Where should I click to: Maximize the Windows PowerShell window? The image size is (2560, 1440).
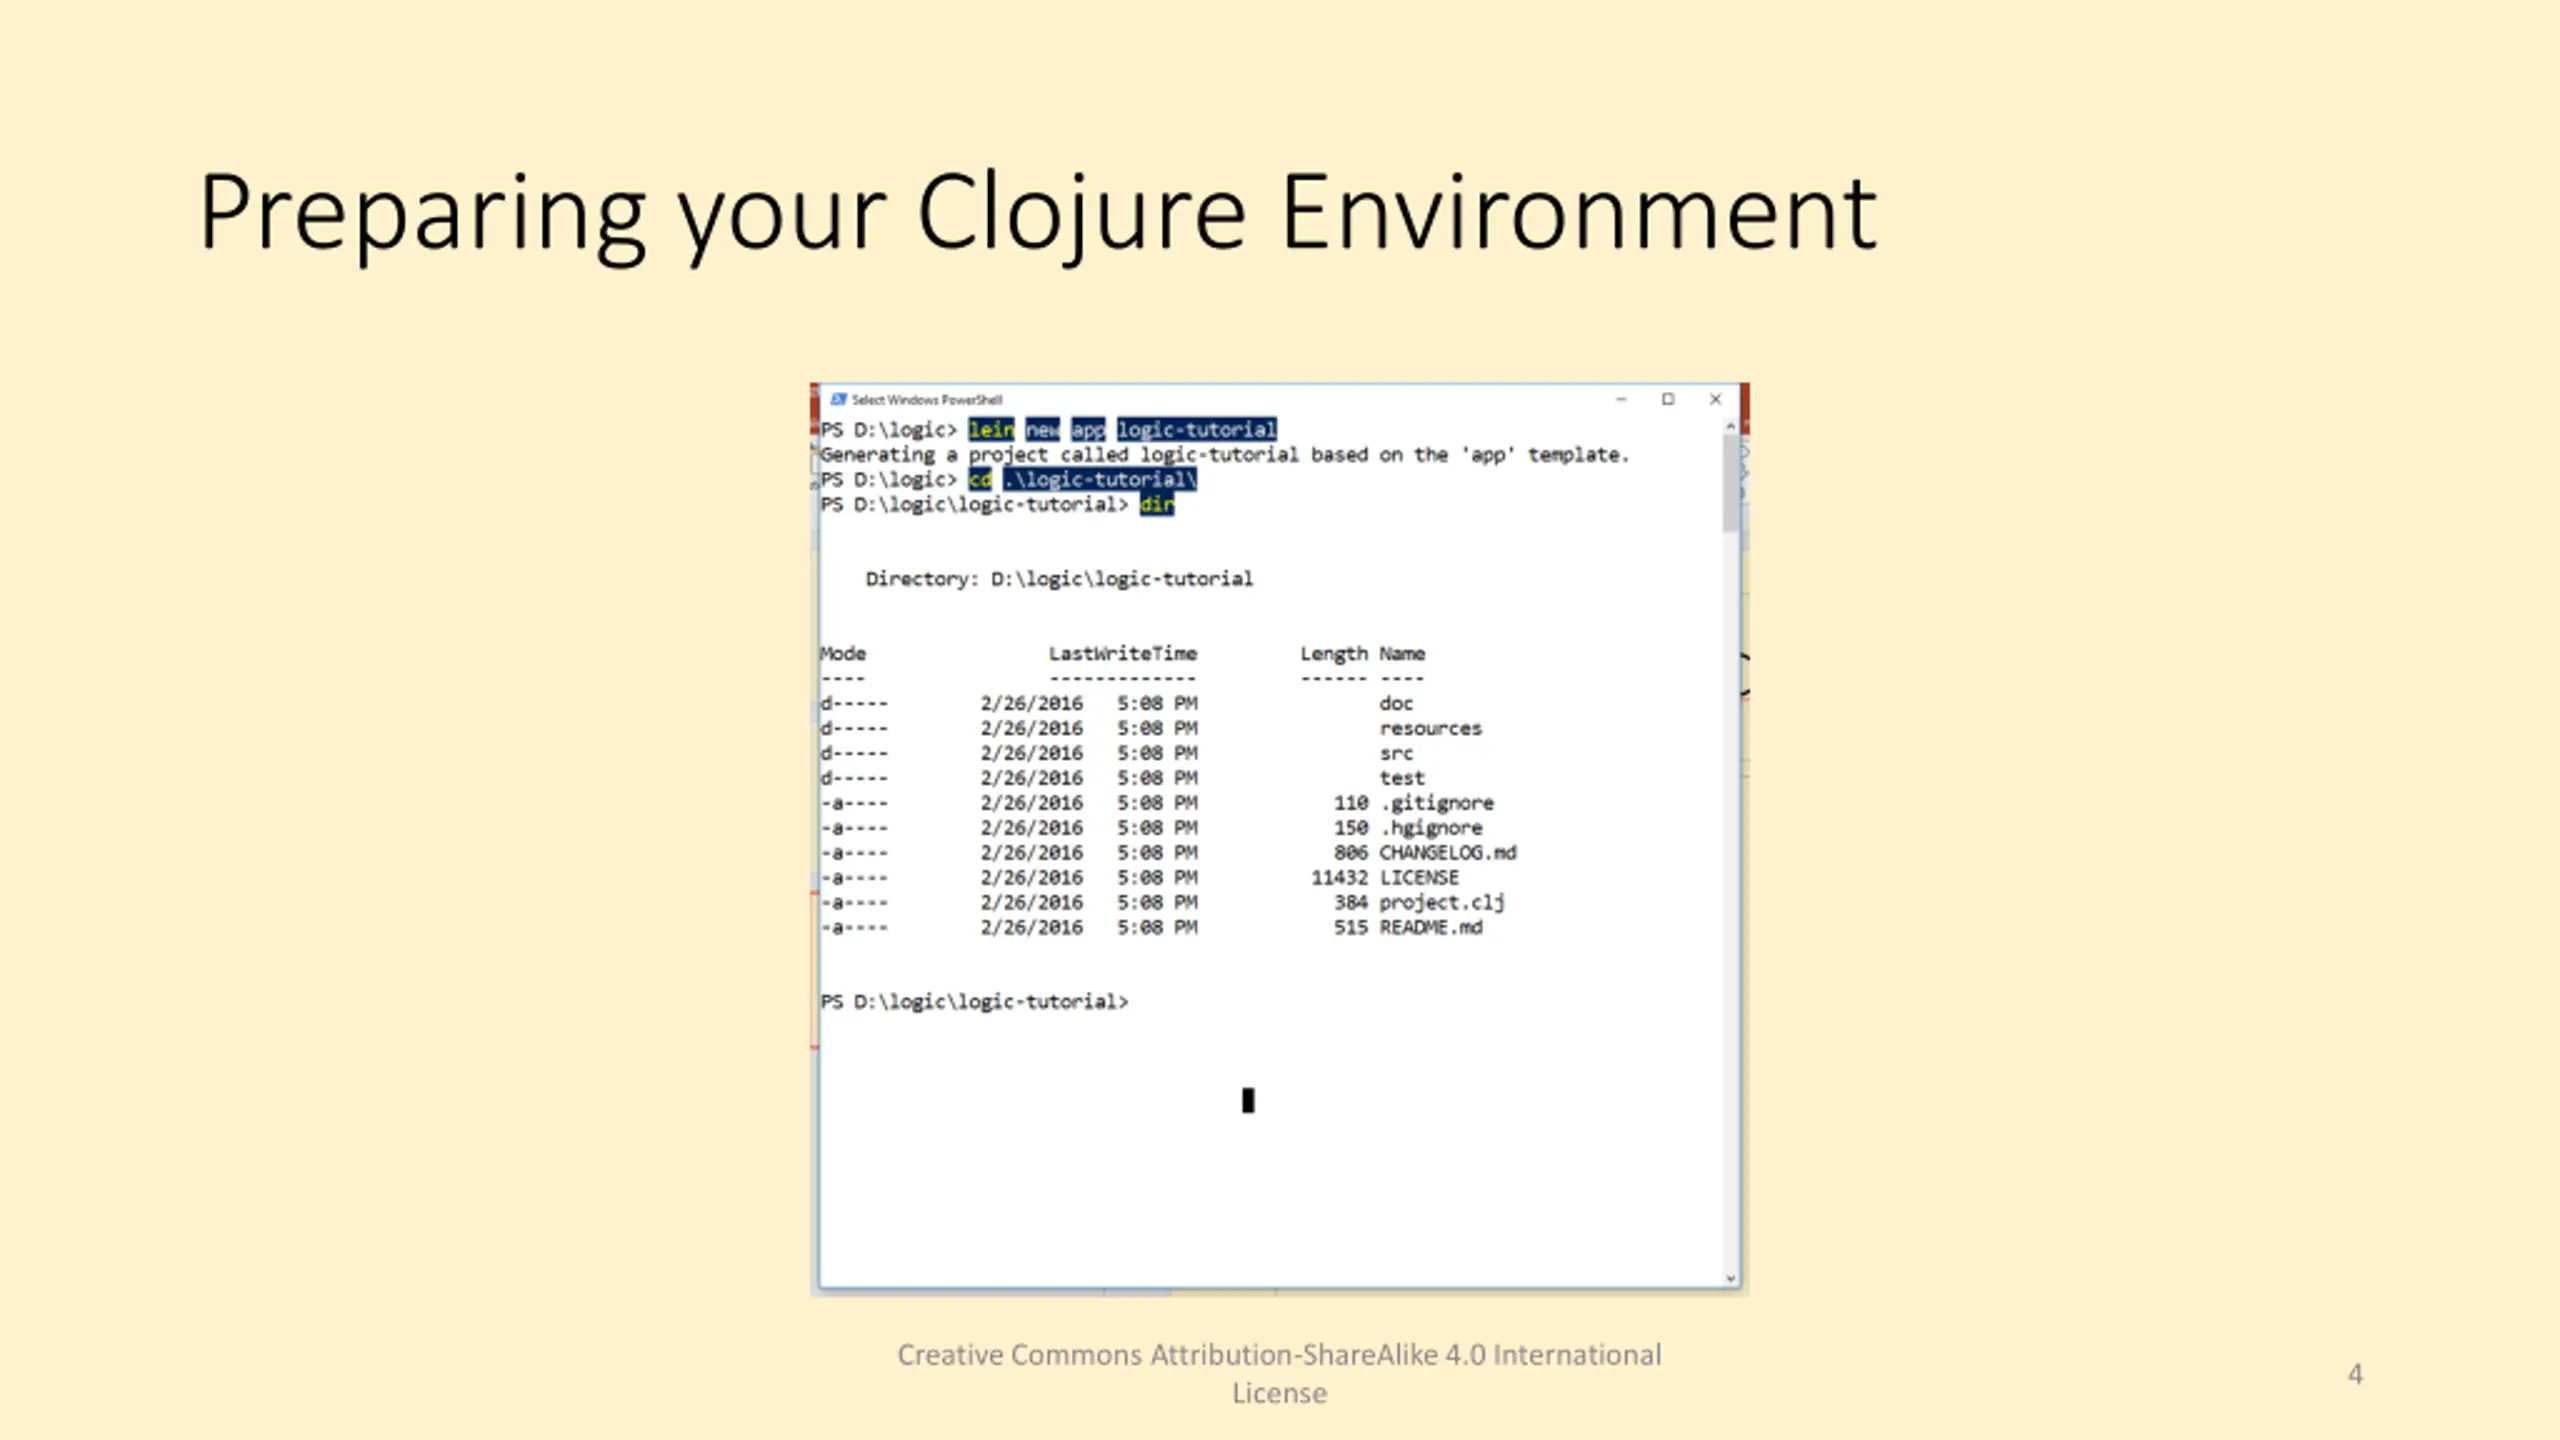click(1668, 399)
